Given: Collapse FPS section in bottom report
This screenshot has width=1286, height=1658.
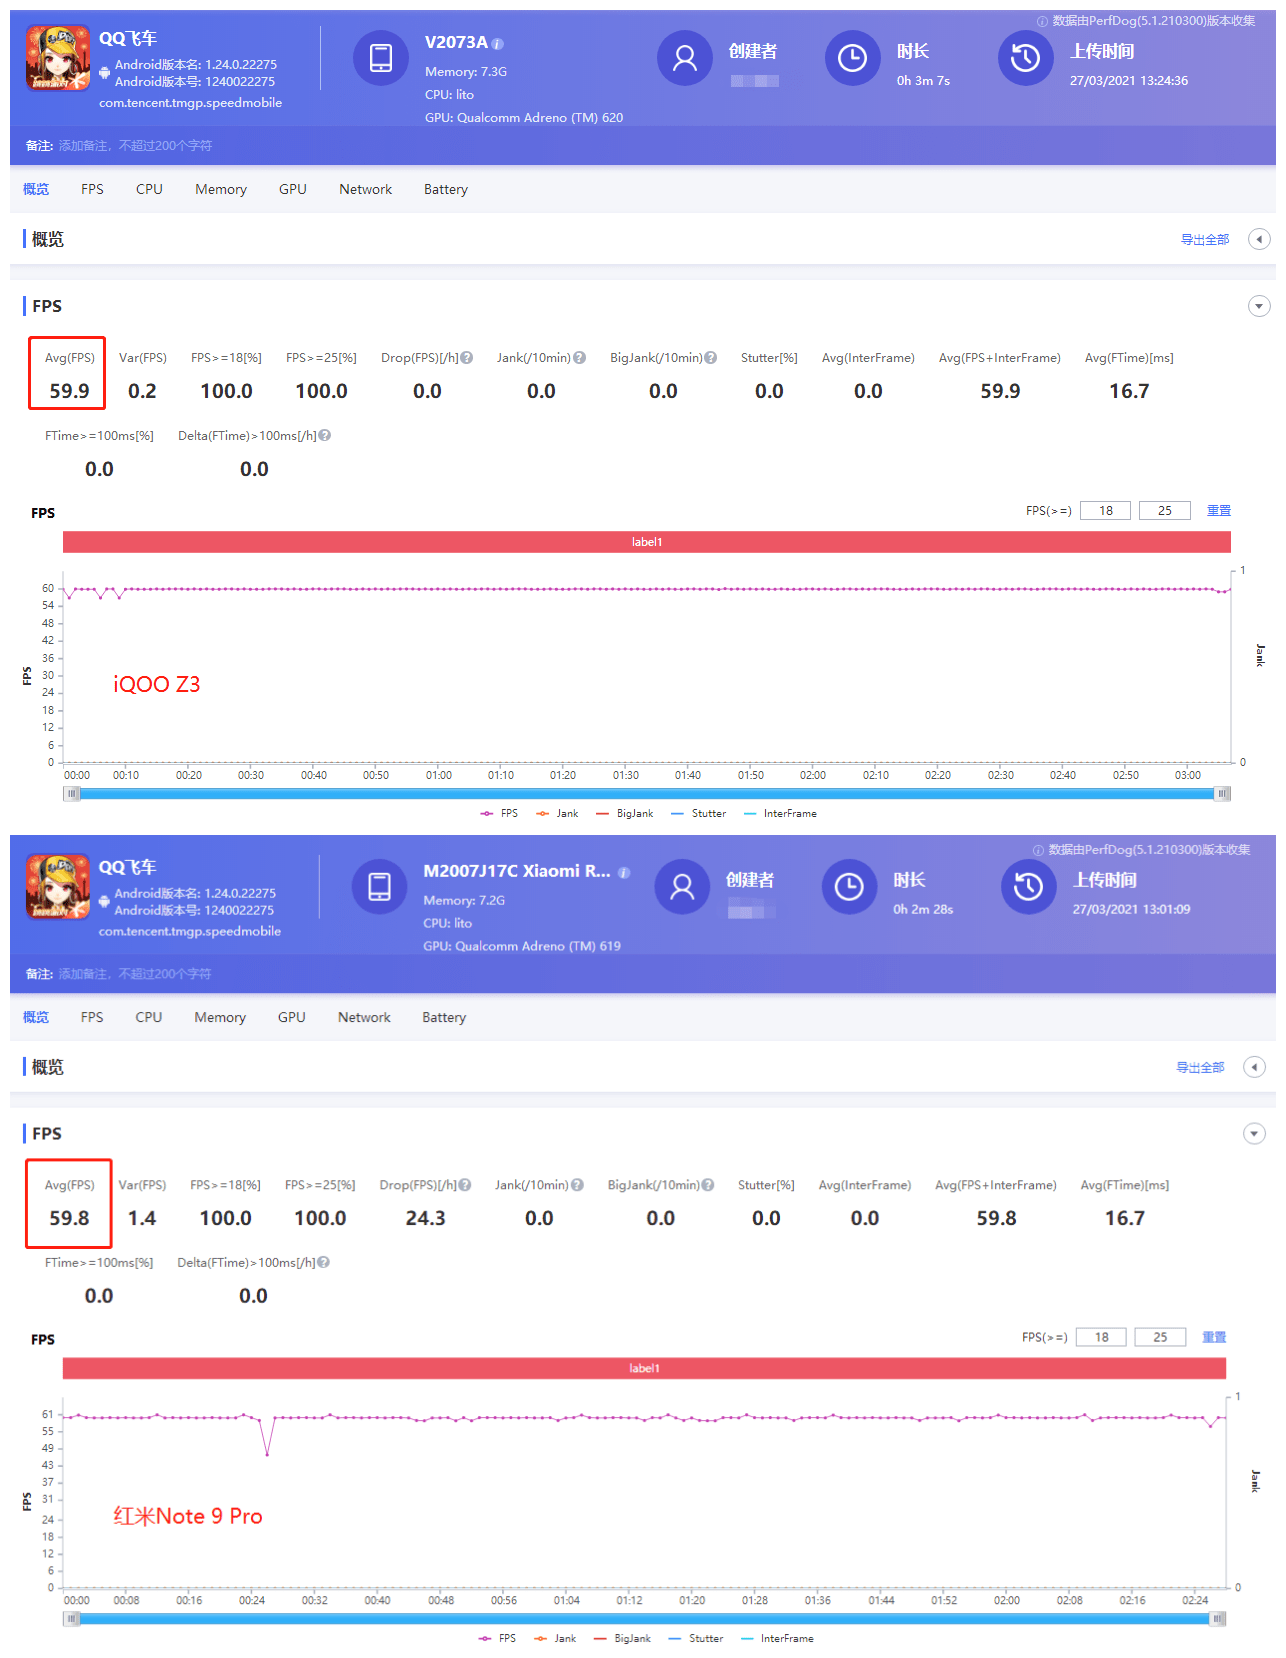Looking at the screenshot, I should tap(1254, 1134).
